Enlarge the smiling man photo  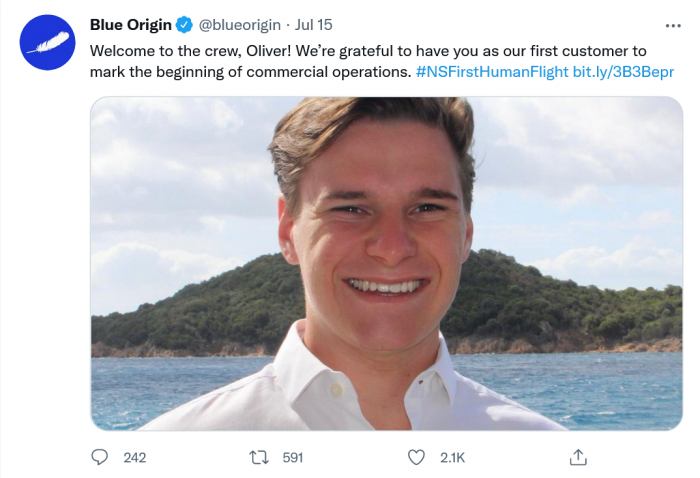click(386, 262)
